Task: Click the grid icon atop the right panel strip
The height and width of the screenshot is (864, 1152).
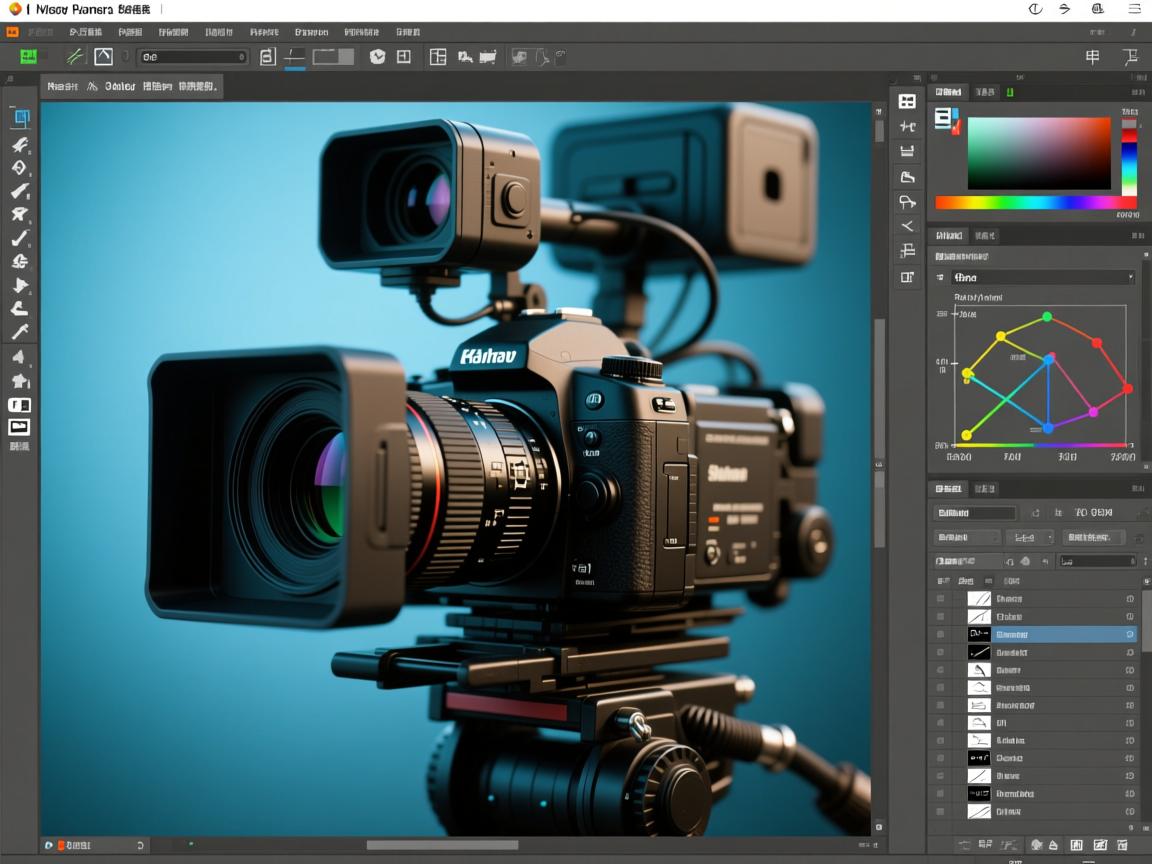Action: tap(907, 101)
